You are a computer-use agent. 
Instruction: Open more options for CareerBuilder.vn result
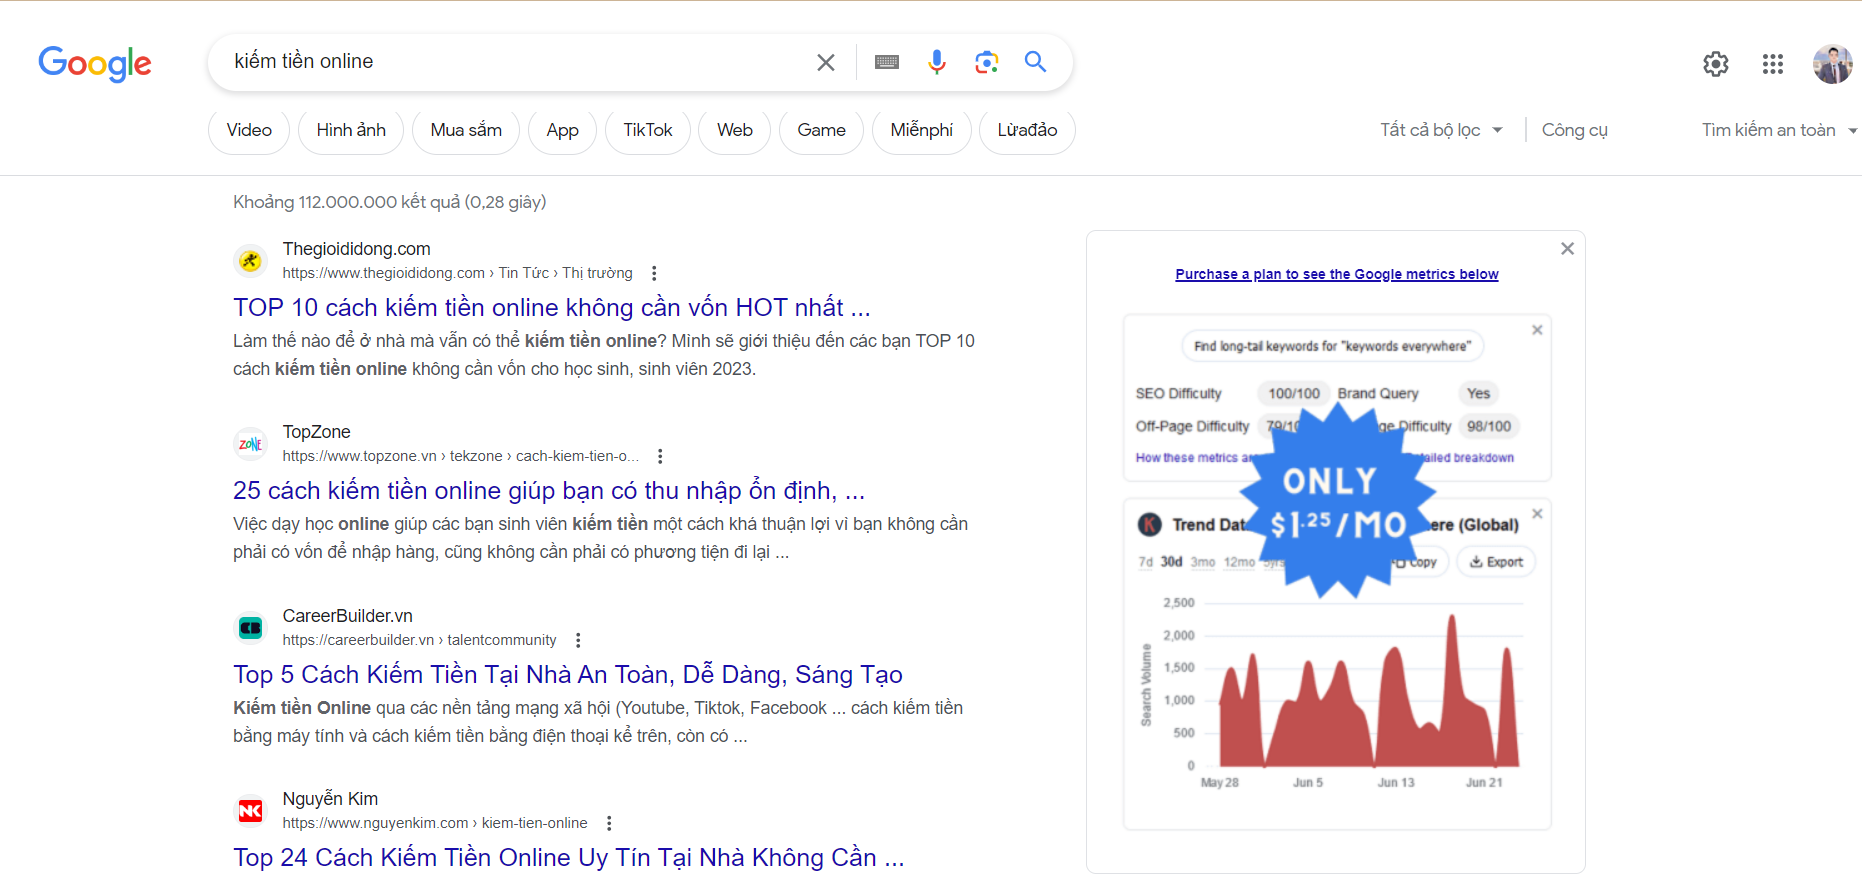tap(578, 640)
